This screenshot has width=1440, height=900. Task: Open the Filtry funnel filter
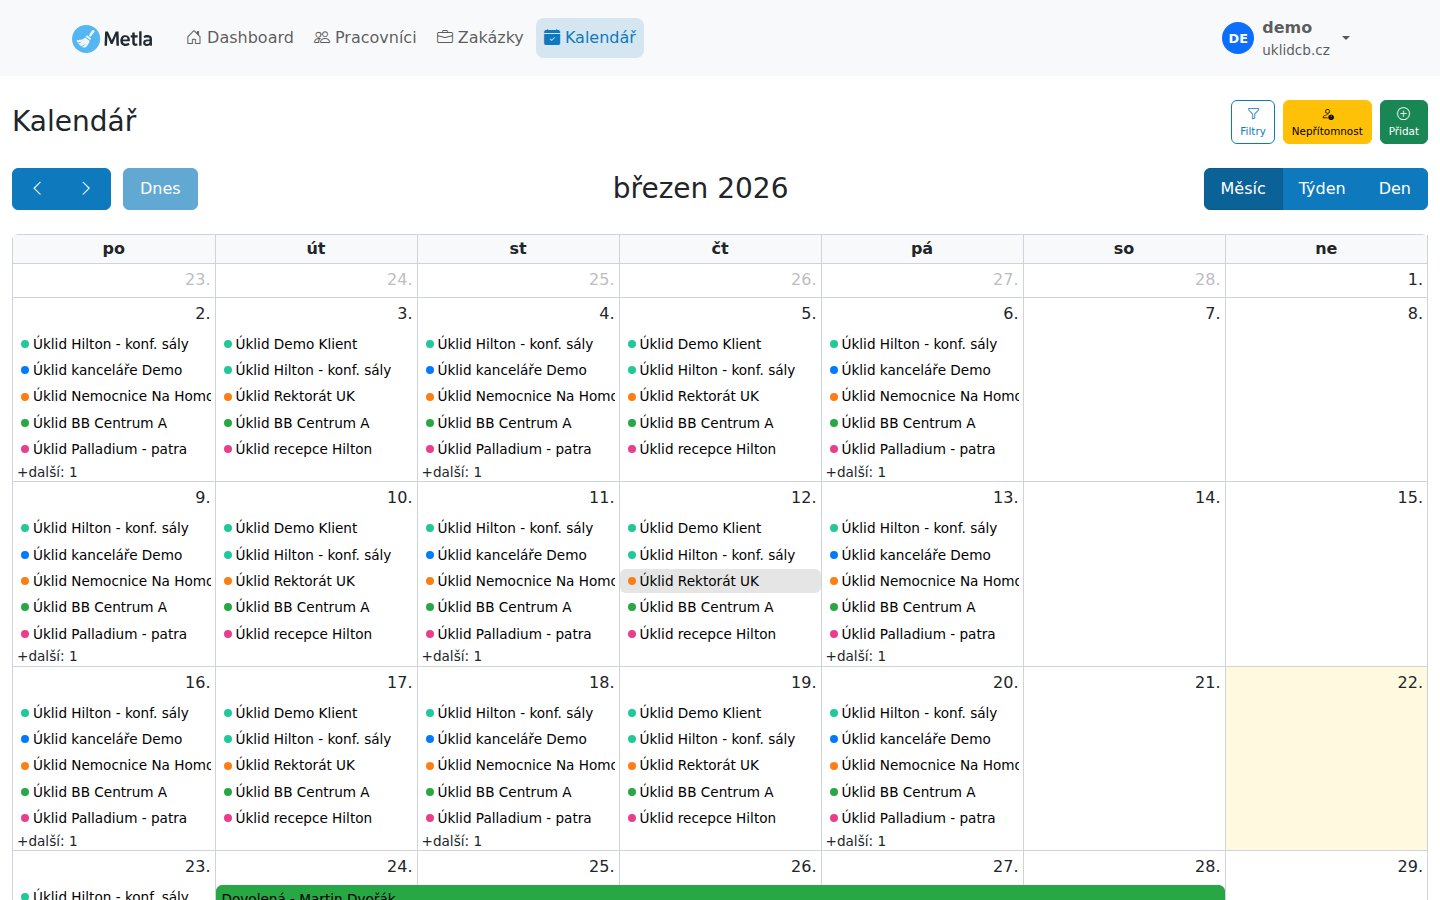(1252, 121)
